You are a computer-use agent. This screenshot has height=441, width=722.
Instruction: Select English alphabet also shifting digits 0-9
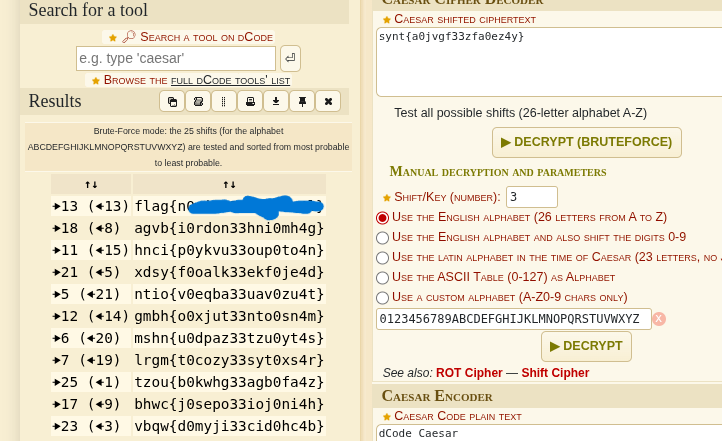click(382, 238)
